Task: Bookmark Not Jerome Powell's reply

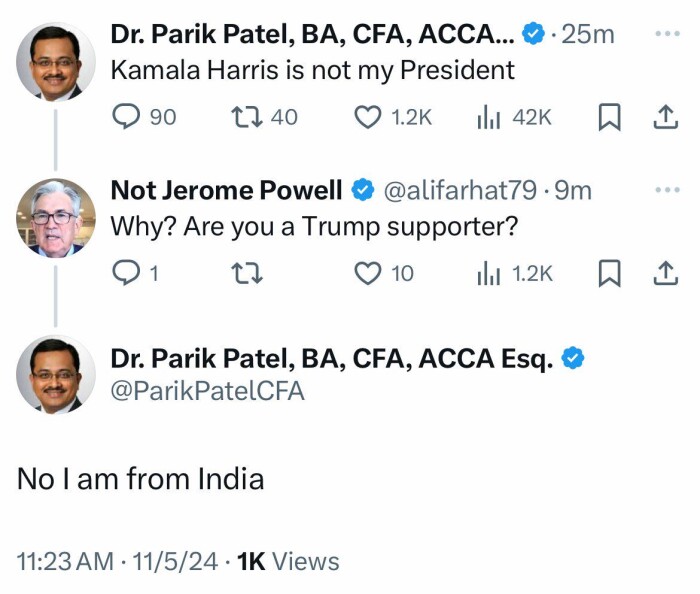Action: point(609,272)
